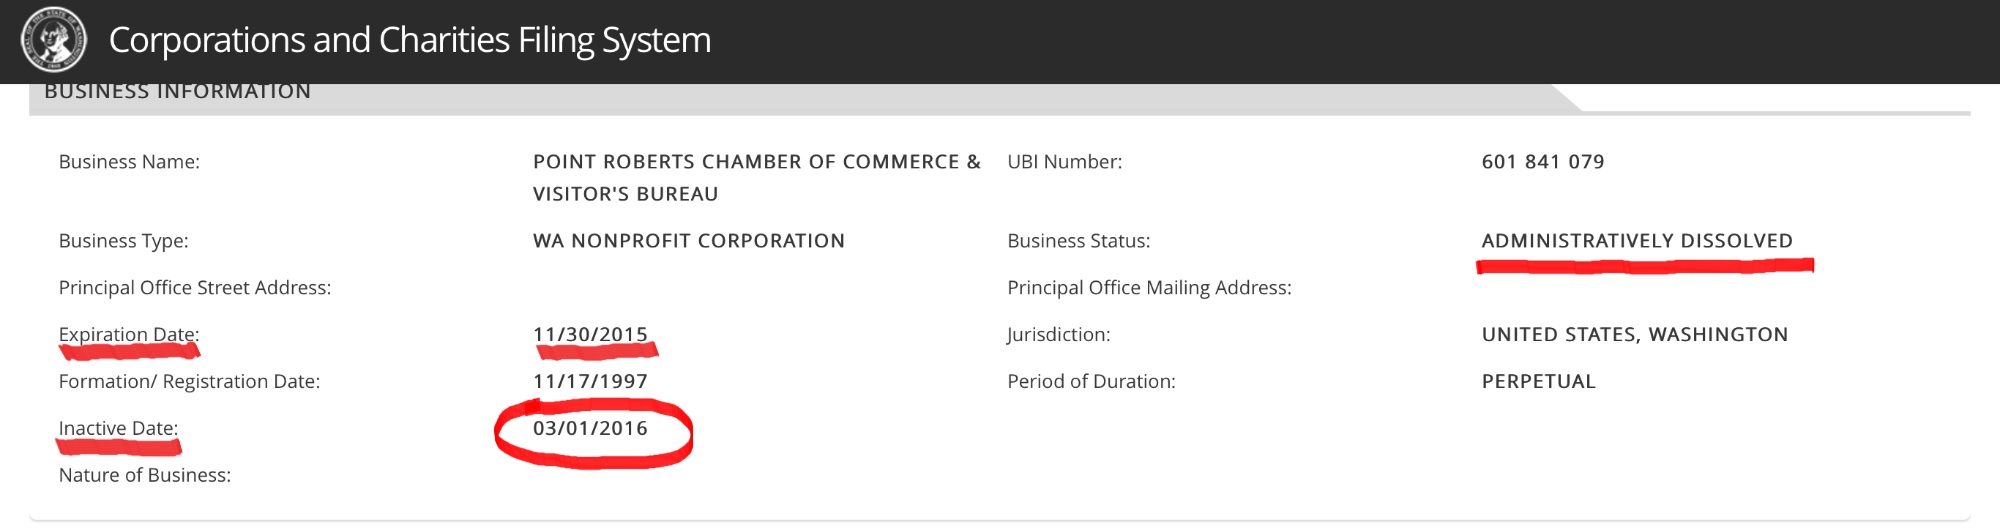Click the Nature of Business label
Screen dimensions: 2000x530
[144, 475]
